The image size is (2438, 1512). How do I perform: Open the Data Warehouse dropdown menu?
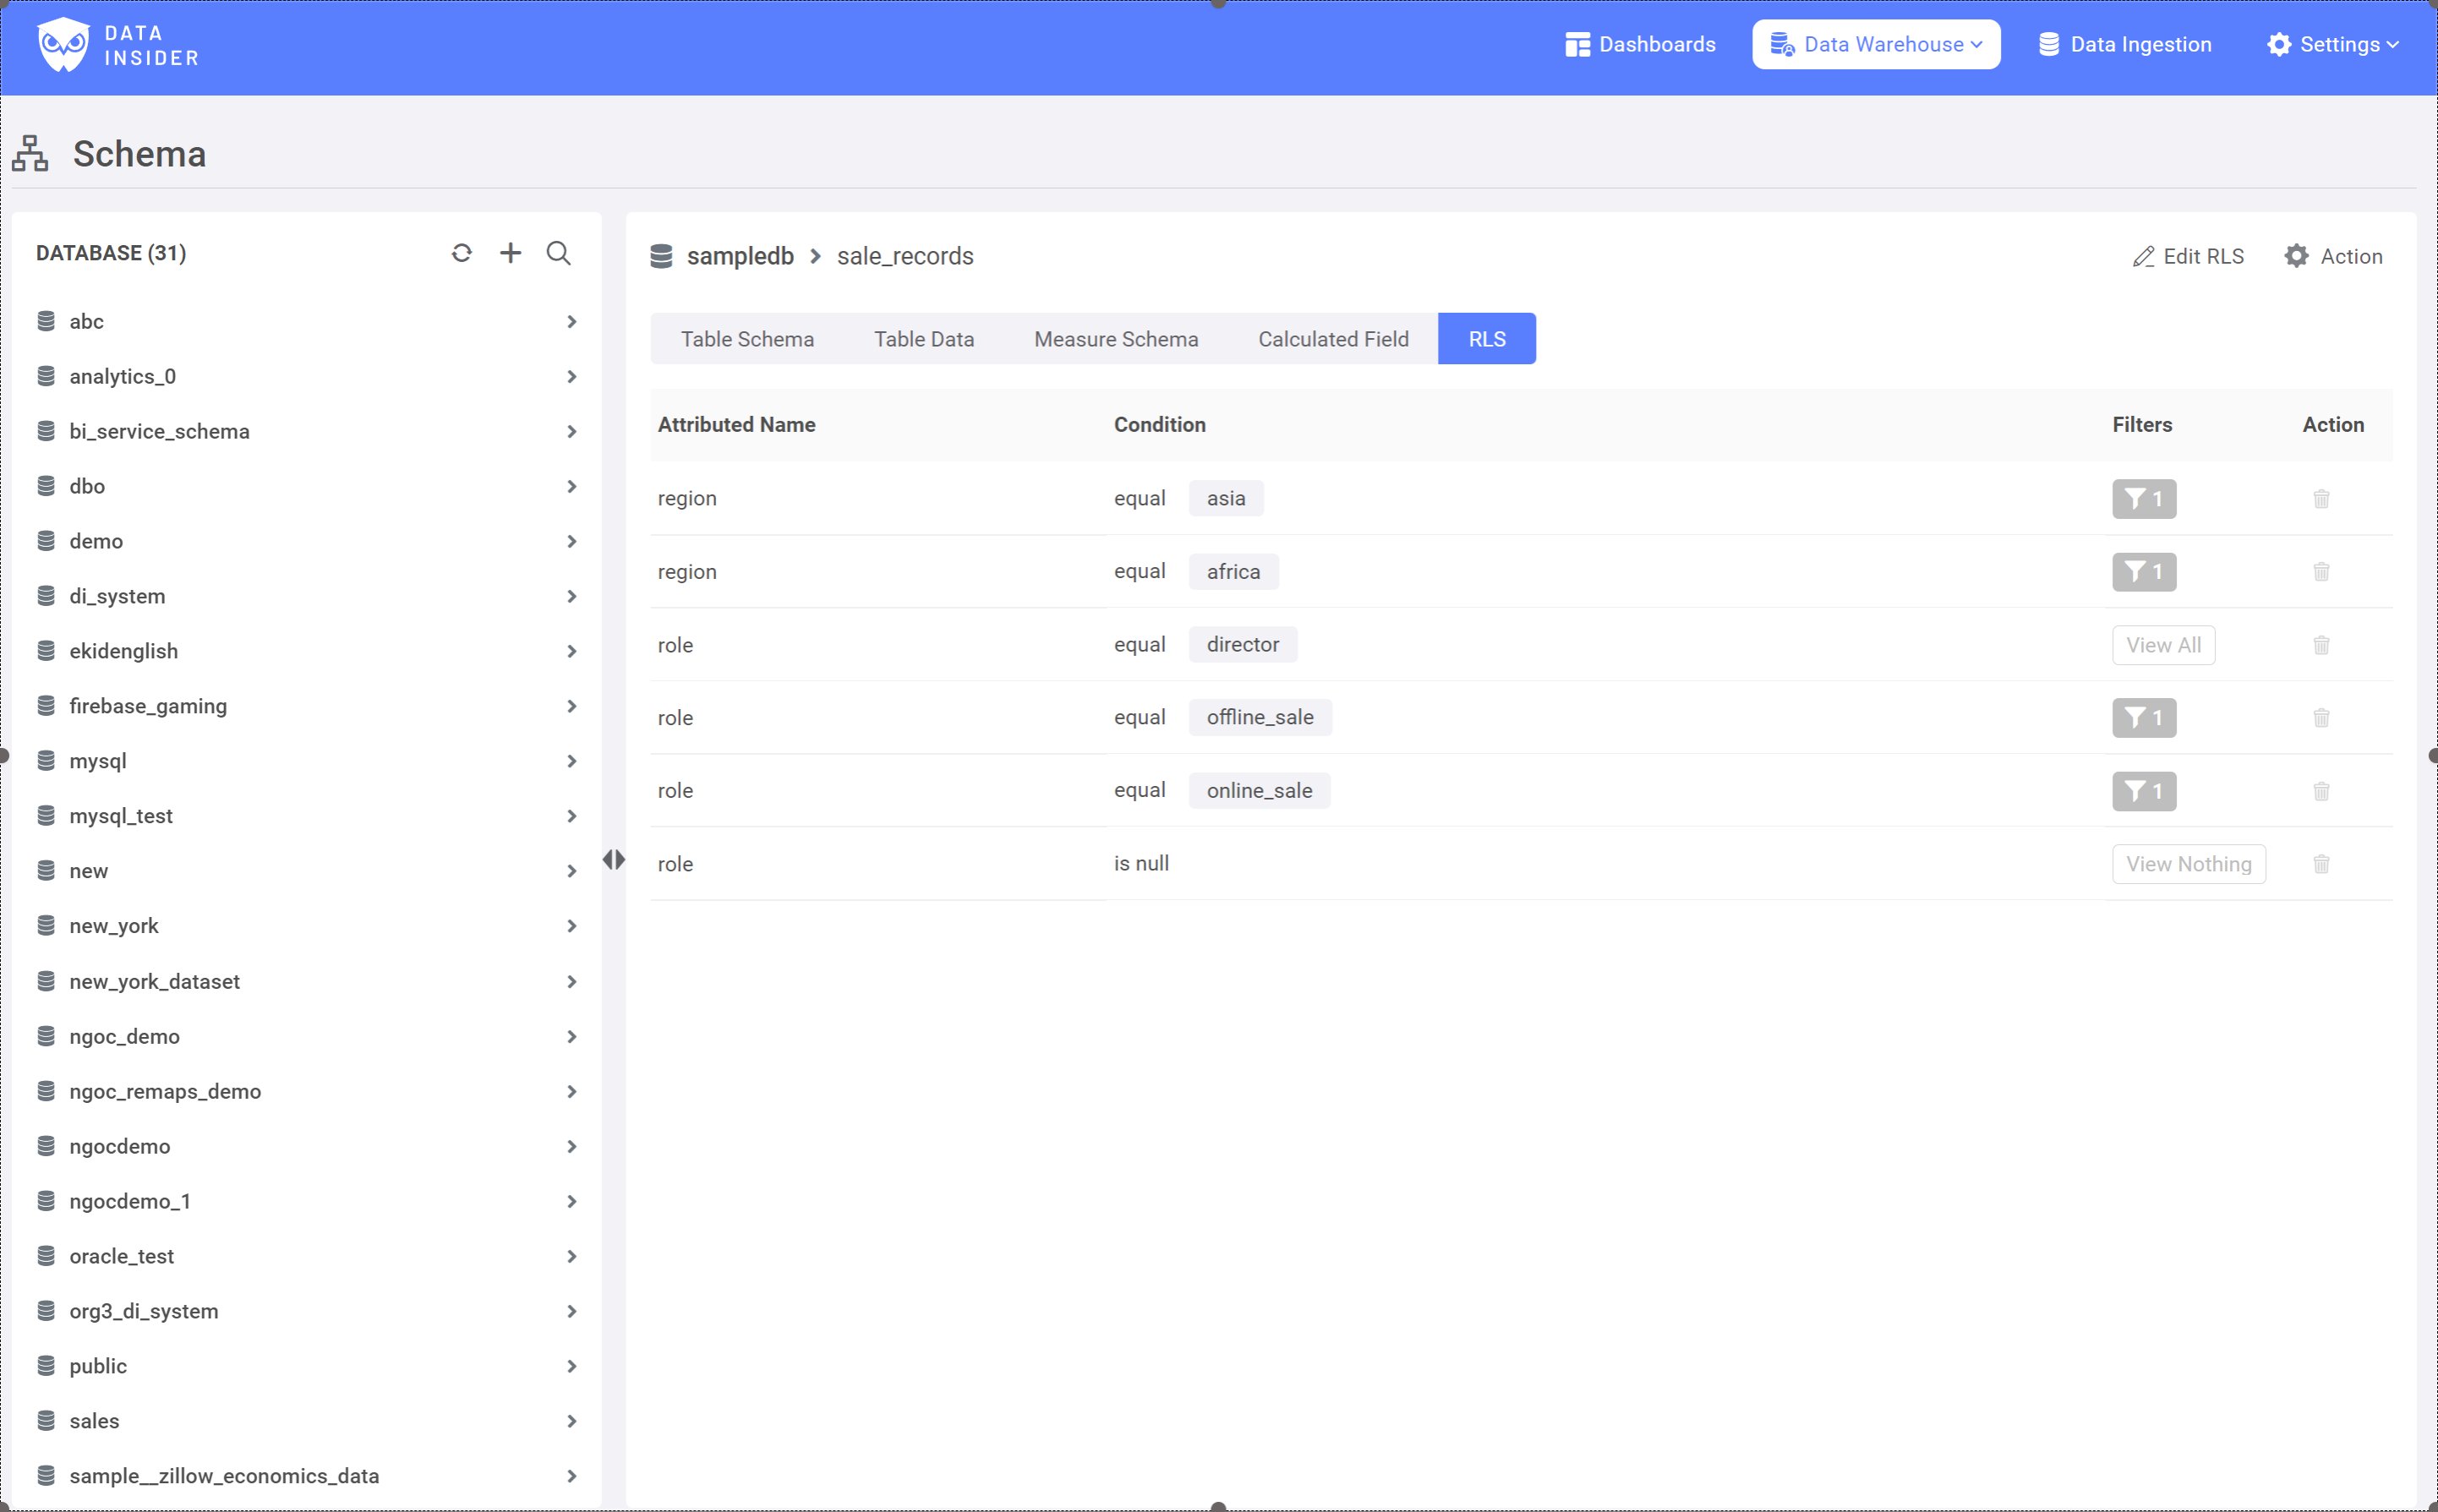(1875, 45)
